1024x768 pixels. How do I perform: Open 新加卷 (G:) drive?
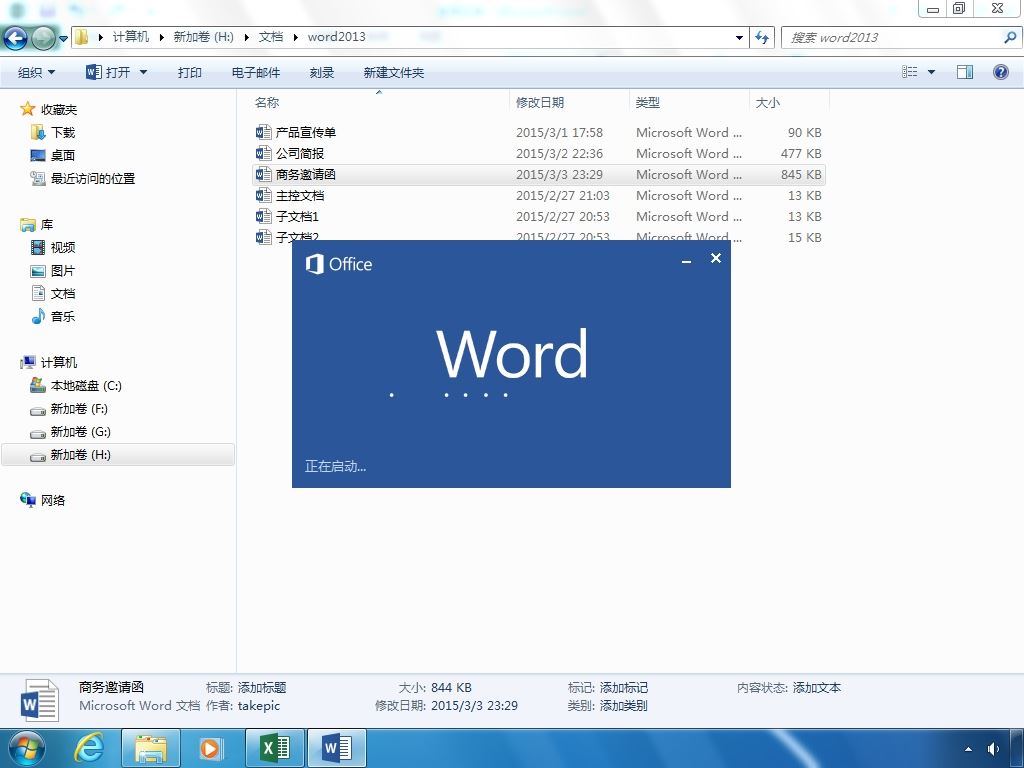click(80, 432)
